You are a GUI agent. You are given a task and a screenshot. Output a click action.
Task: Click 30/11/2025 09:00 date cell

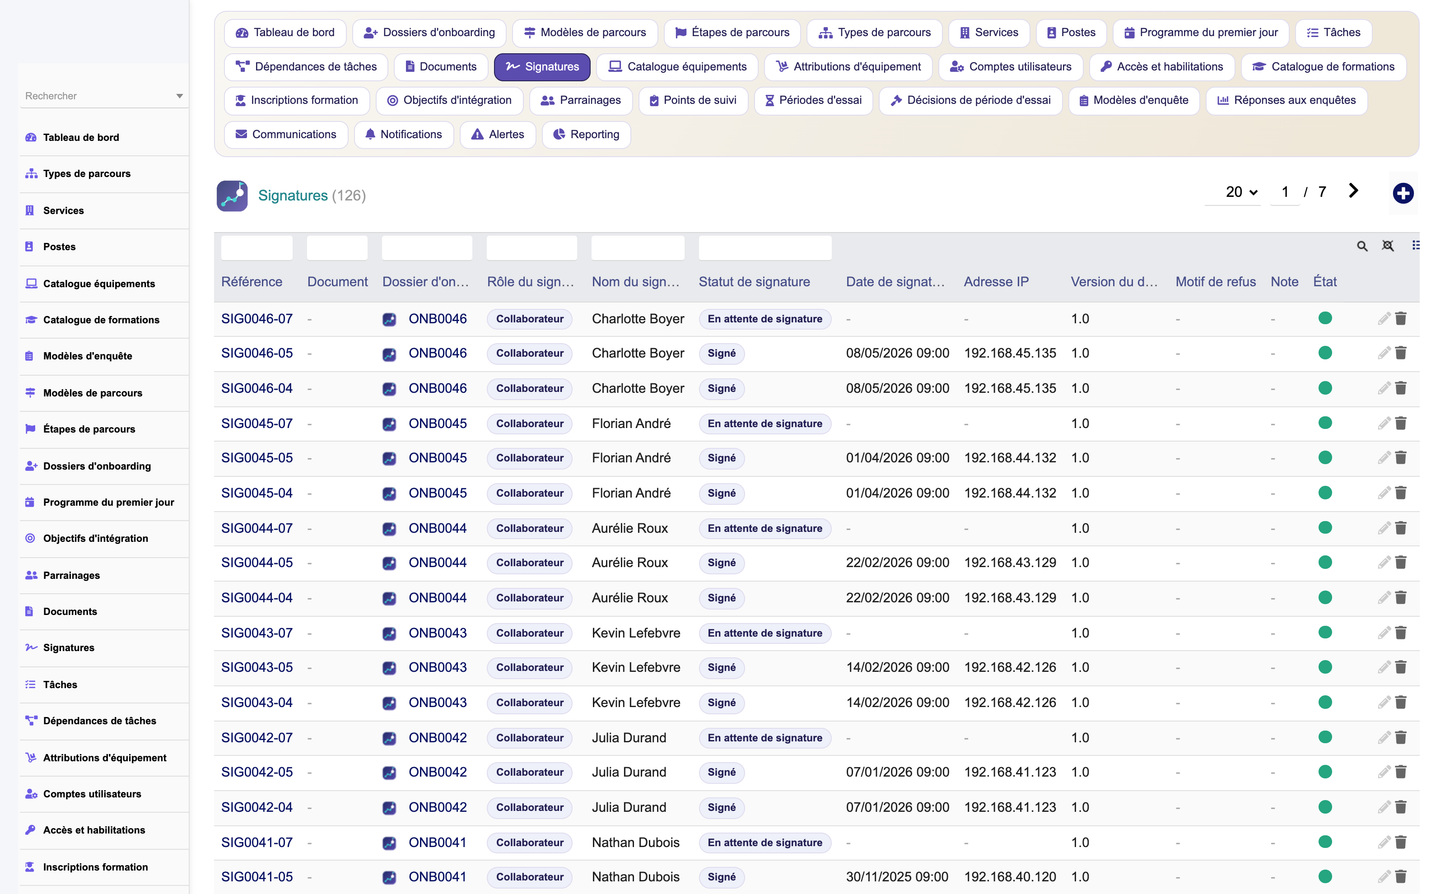897,877
